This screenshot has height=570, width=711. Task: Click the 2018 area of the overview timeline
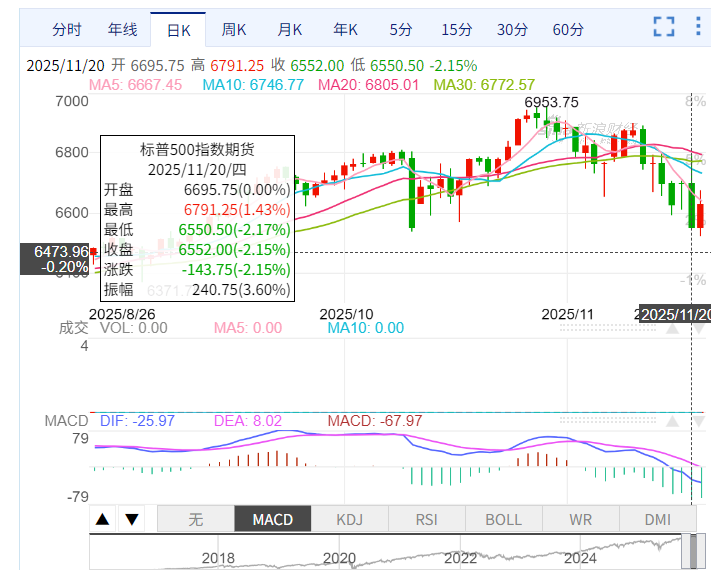click(218, 558)
